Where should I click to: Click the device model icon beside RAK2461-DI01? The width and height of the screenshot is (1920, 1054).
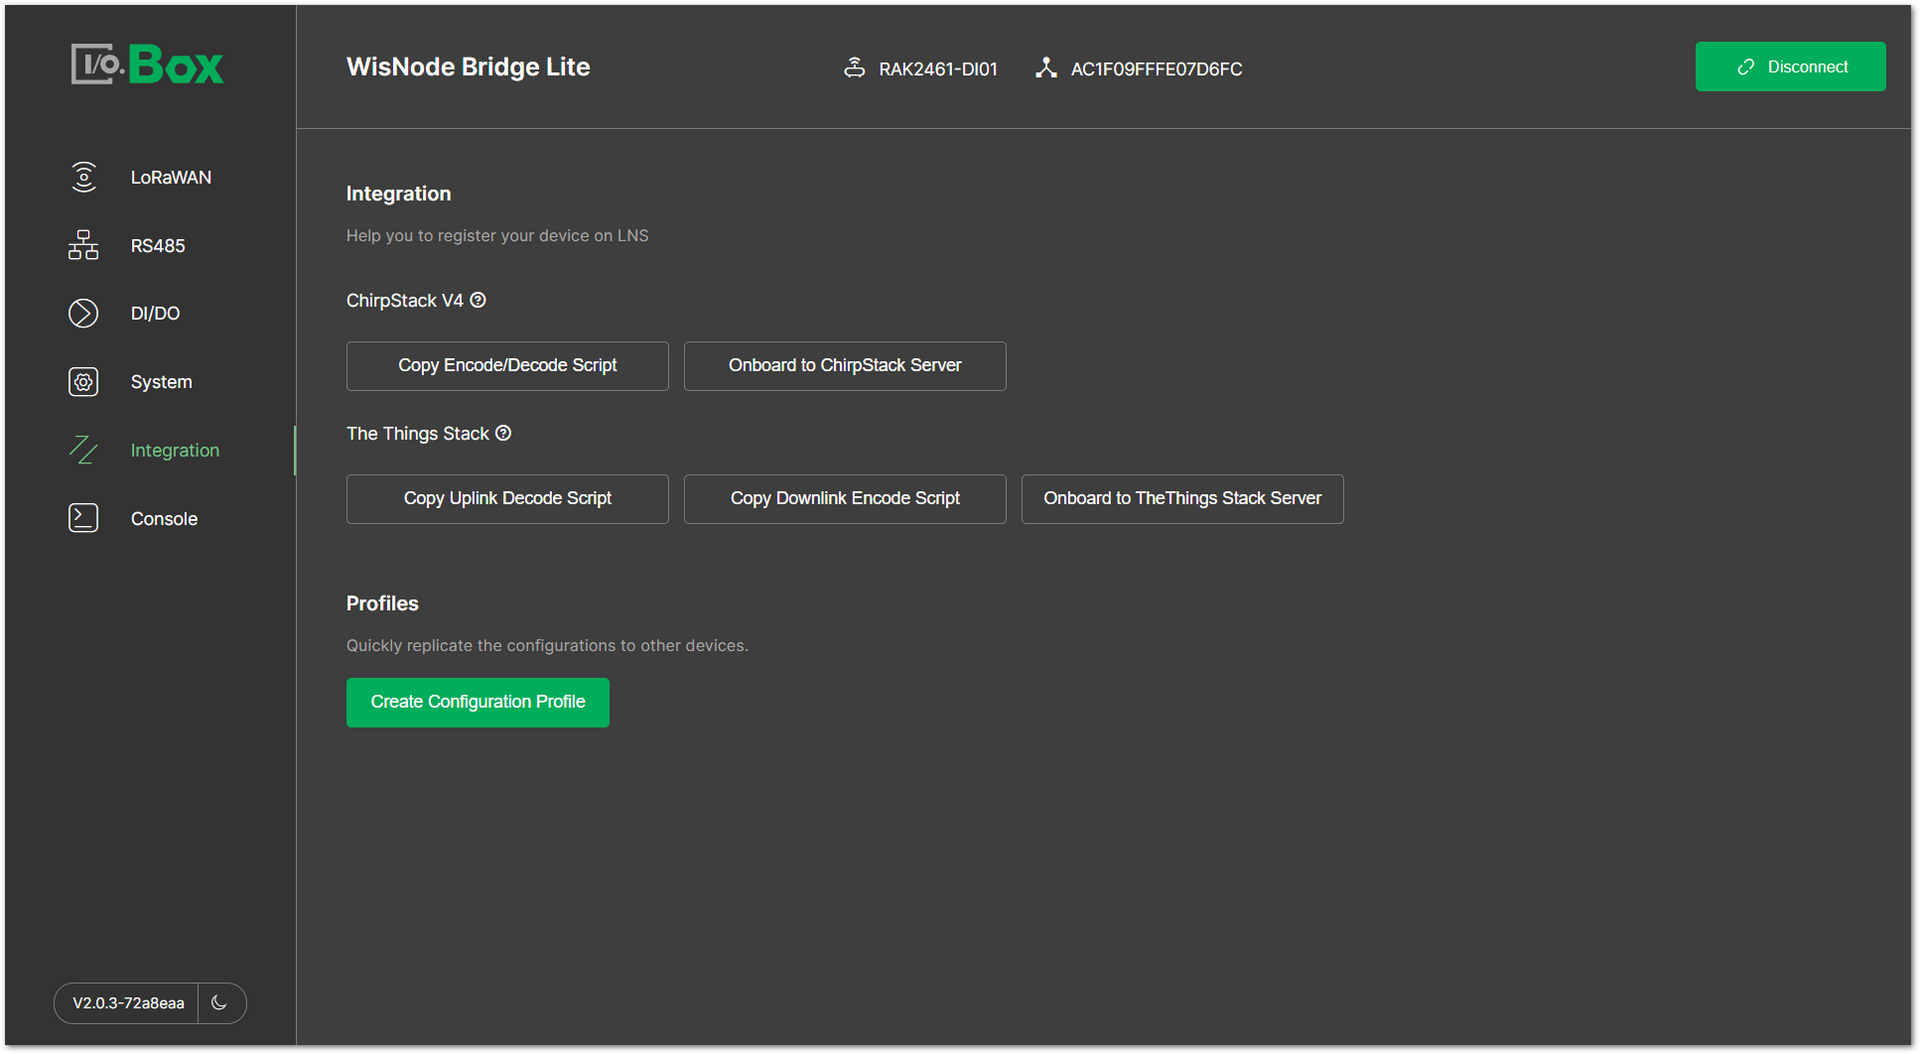[x=854, y=68]
